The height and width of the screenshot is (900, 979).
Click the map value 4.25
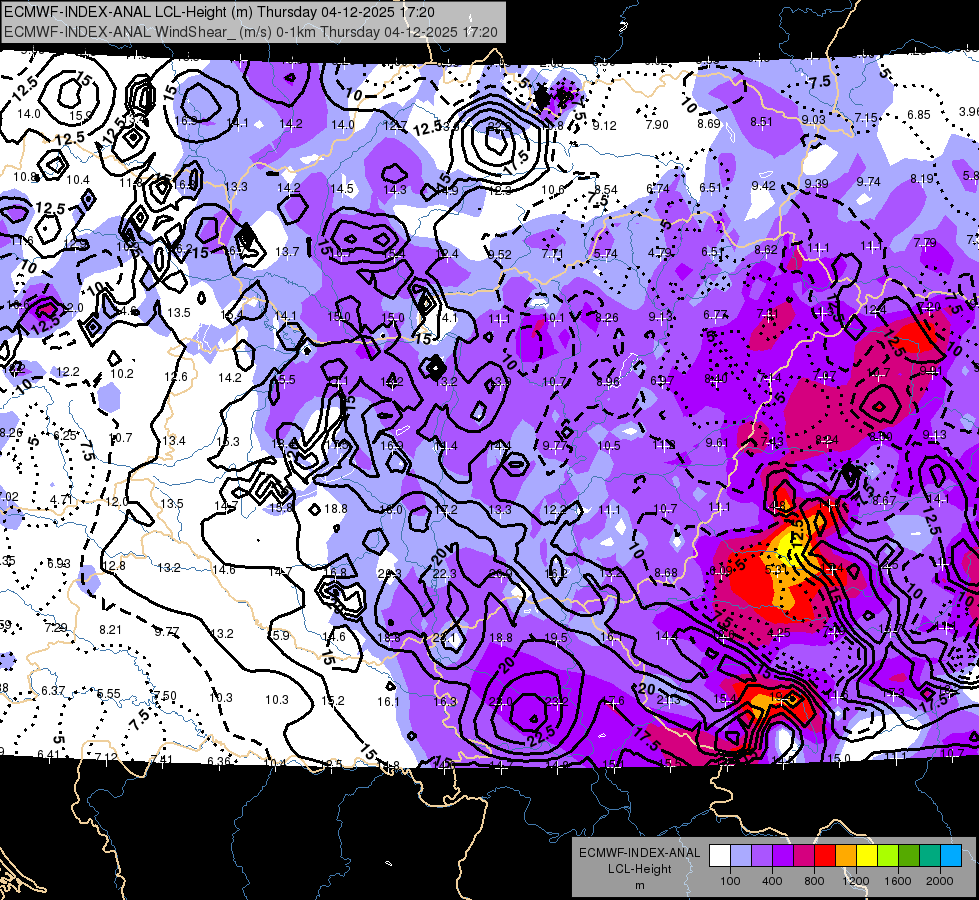[x=779, y=633]
